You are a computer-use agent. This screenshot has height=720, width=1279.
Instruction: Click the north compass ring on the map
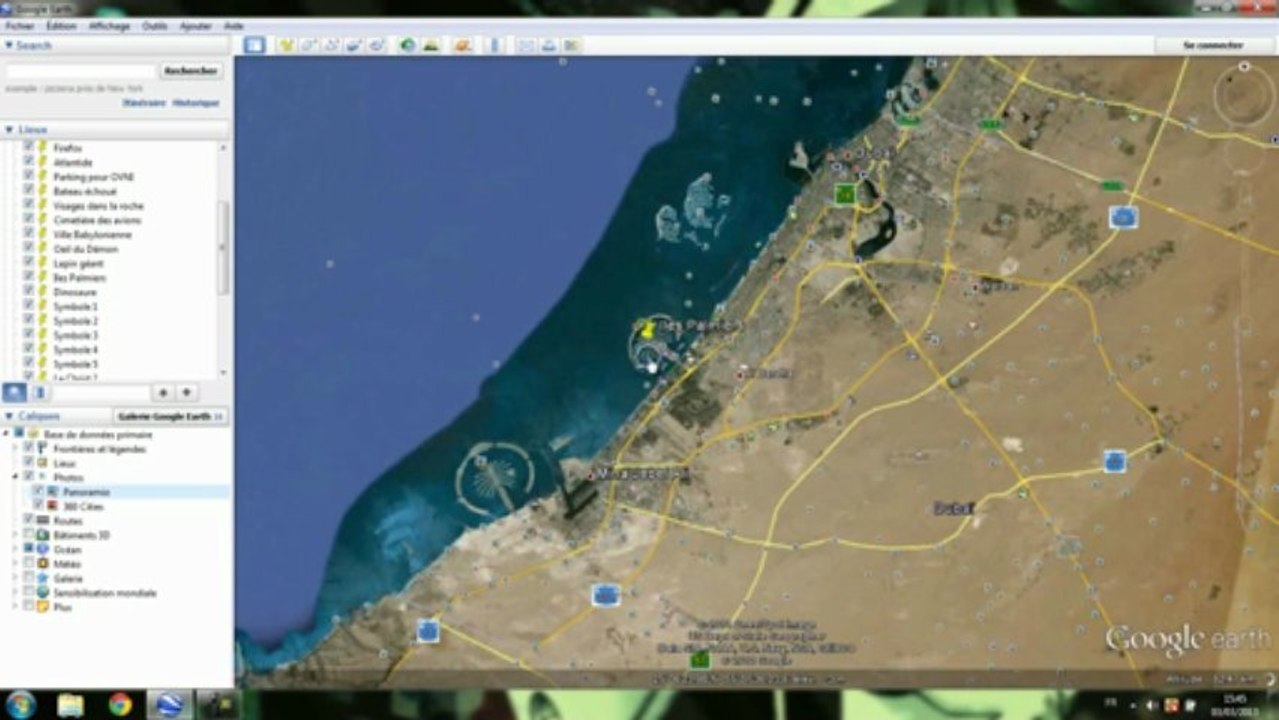(x=1244, y=94)
